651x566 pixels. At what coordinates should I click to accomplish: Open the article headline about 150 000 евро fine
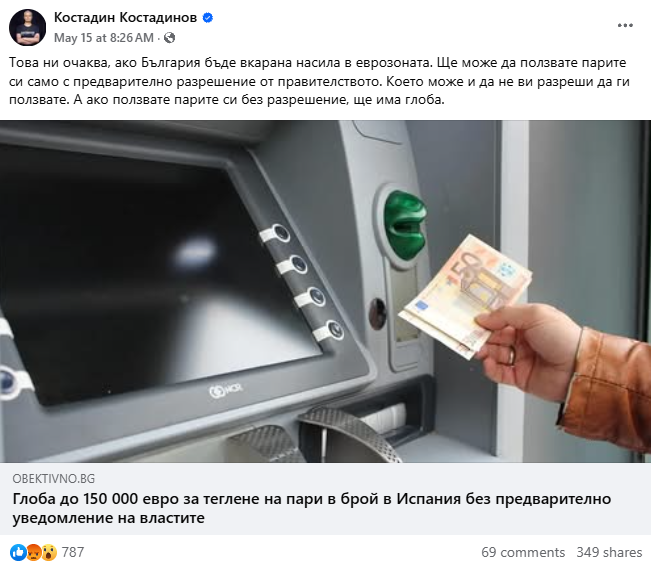312,508
